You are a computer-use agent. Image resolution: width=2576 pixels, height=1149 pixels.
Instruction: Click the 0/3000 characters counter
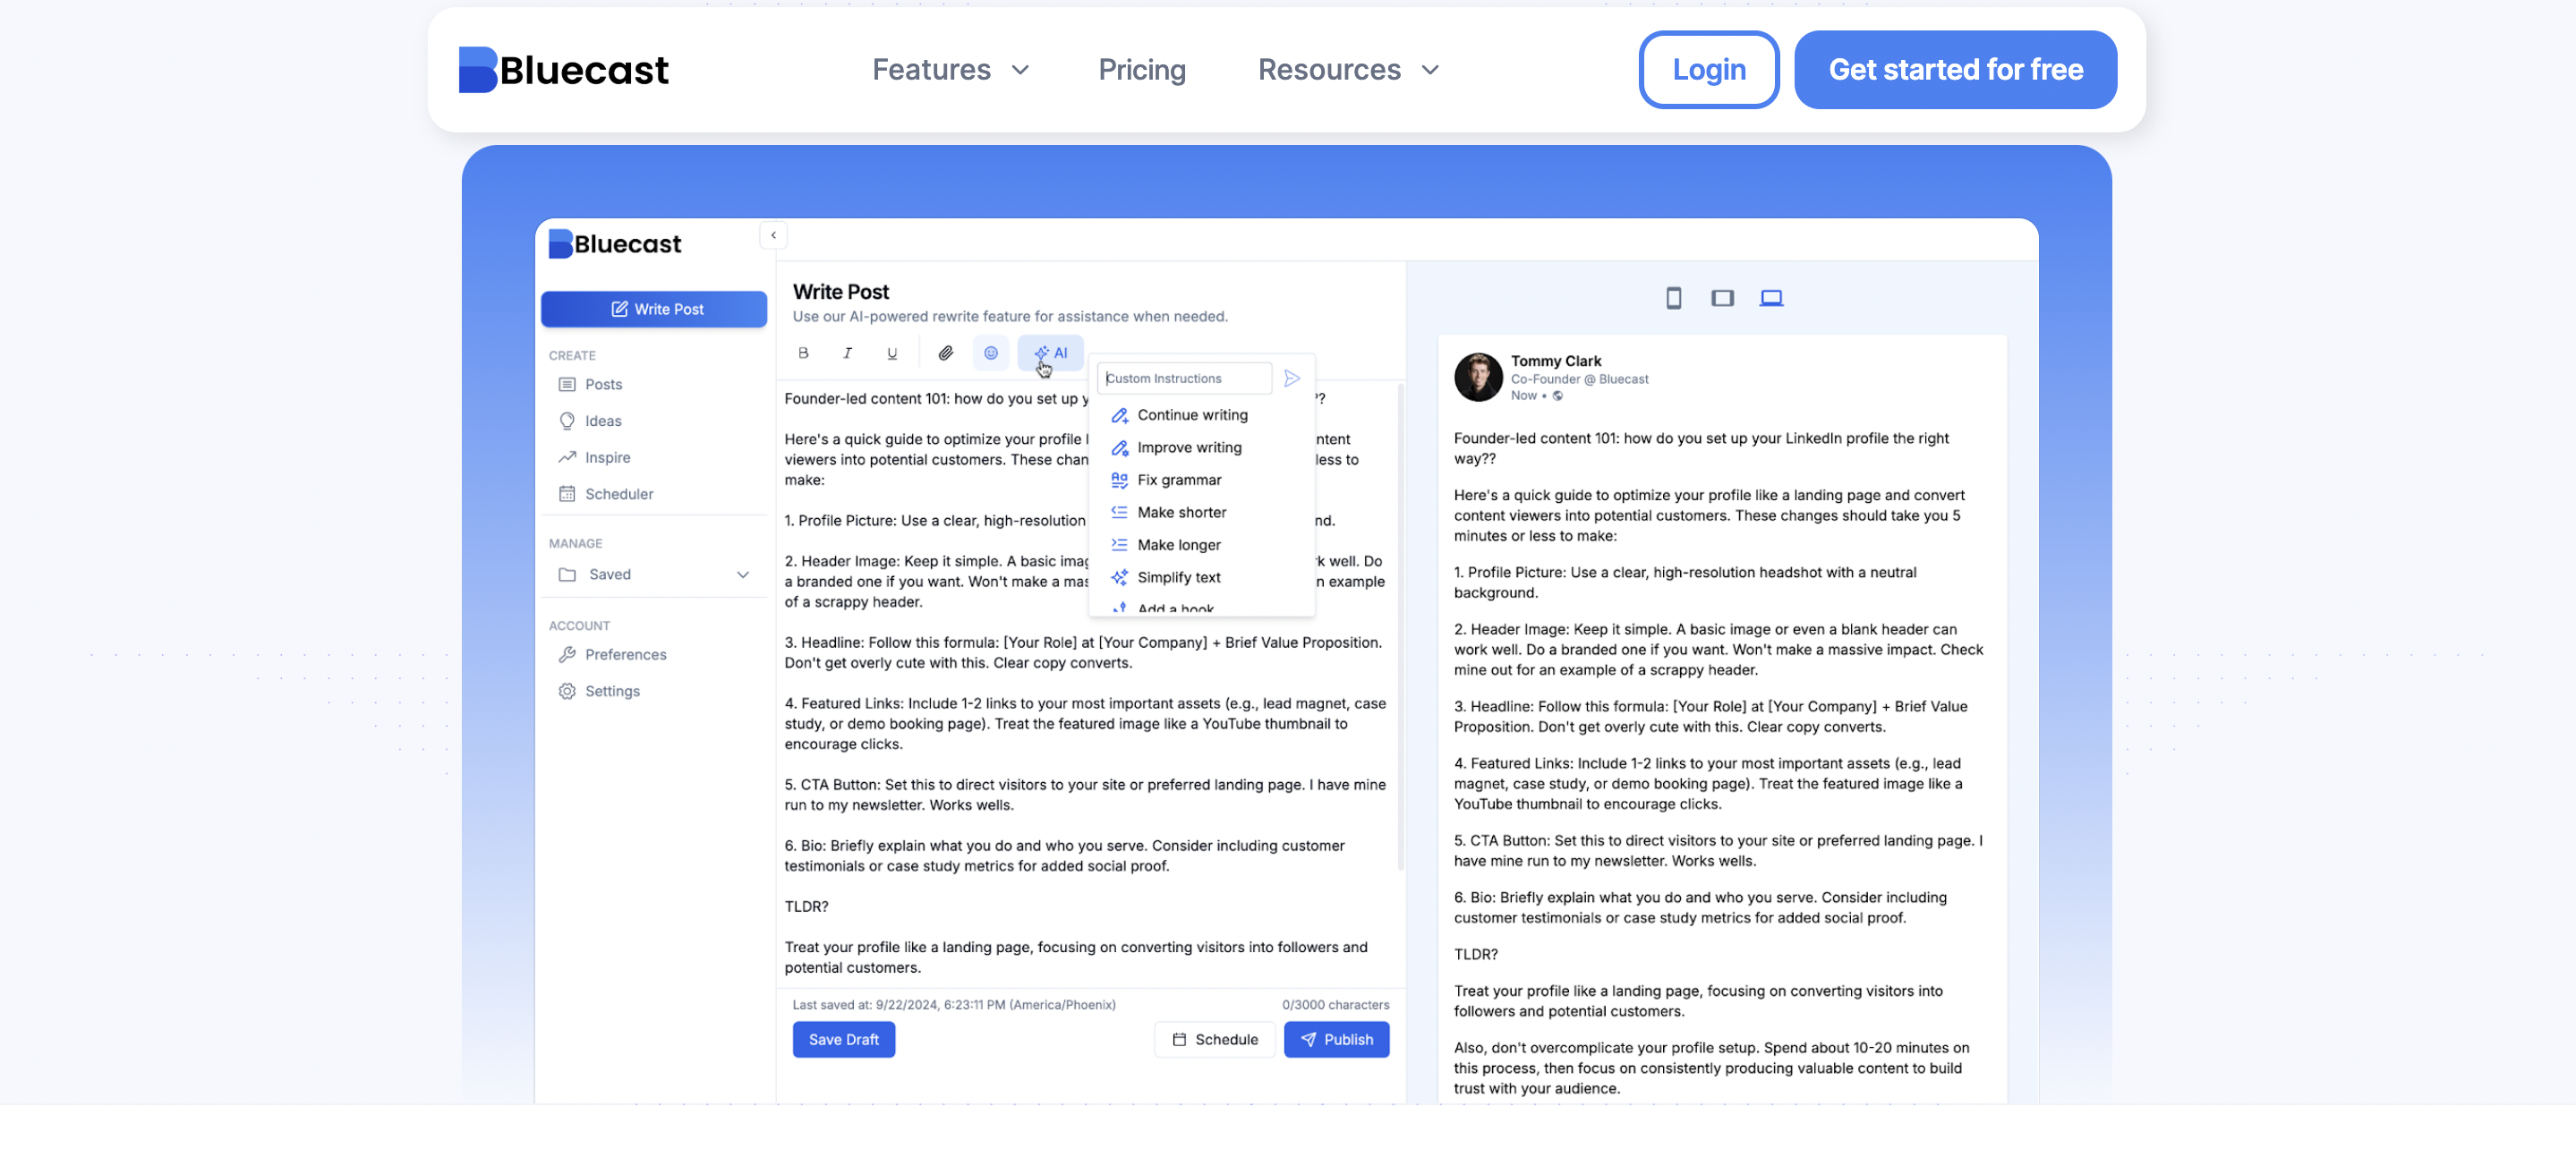[1335, 1005]
